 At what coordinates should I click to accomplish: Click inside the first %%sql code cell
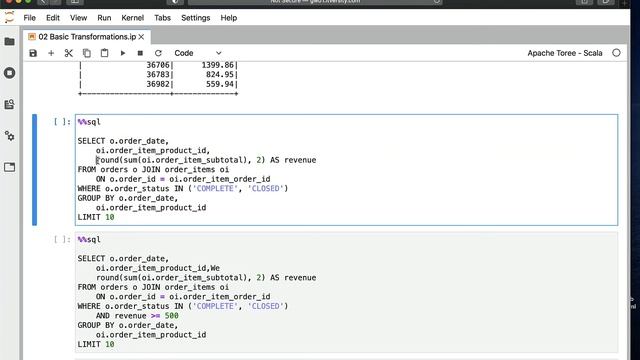(x=346, y=170)
